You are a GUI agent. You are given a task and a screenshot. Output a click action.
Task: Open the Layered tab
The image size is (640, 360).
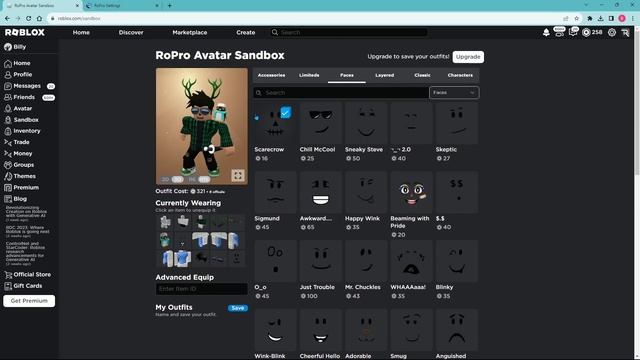tap(384, 76)
